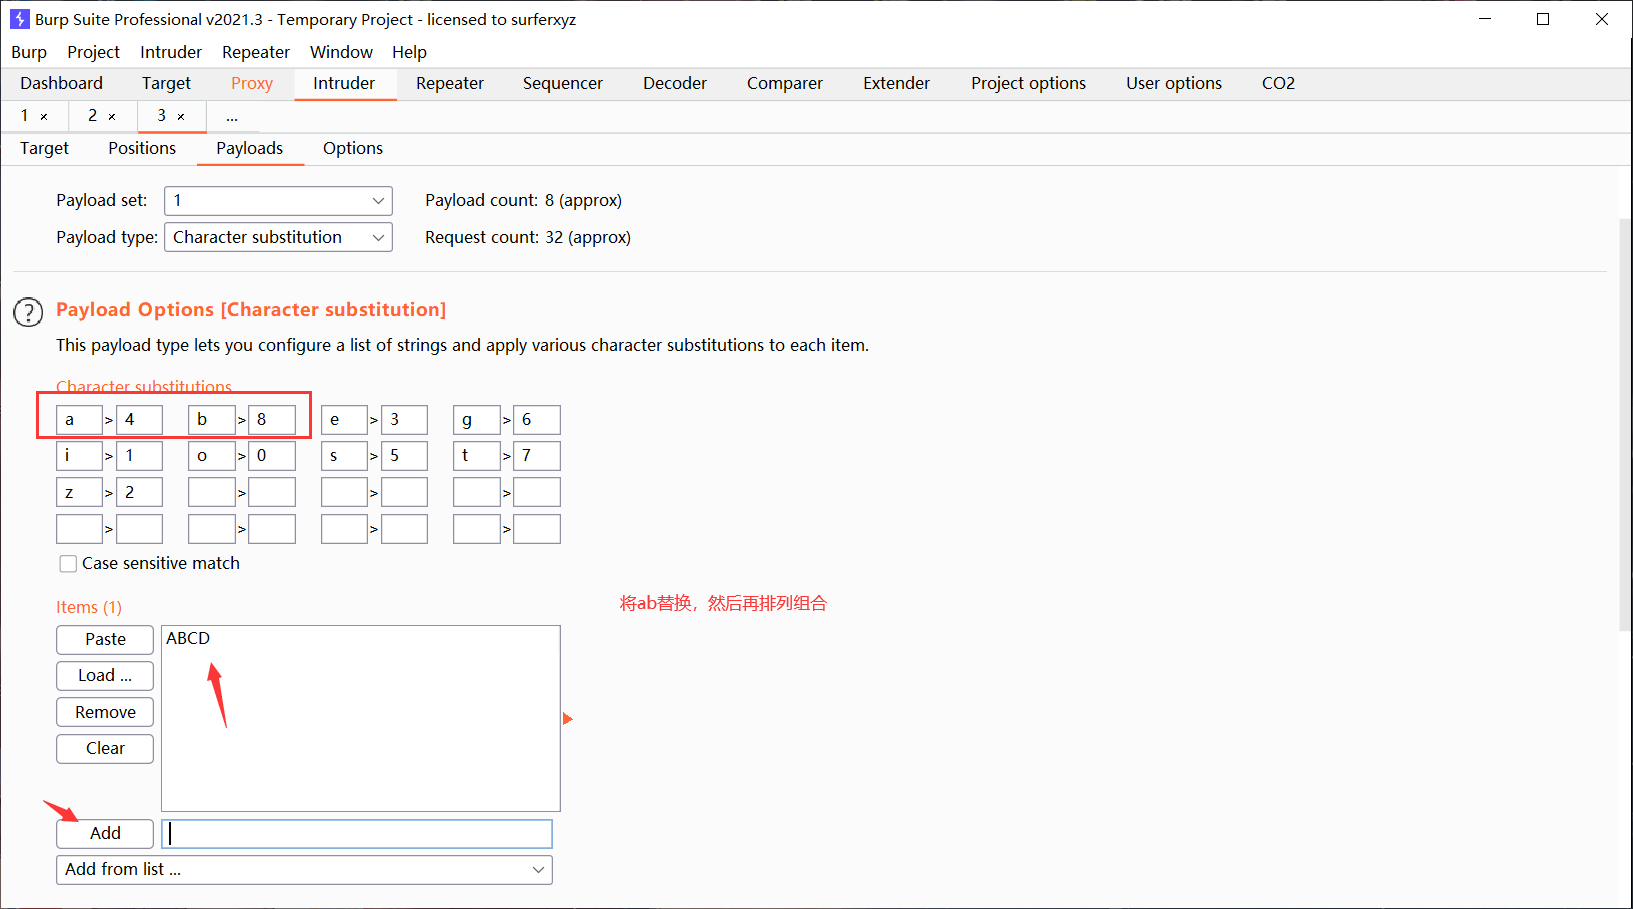Screen dimensions: 1633x909
Task: Click the new tab ellipsis button
Action: tap(232, 117)
